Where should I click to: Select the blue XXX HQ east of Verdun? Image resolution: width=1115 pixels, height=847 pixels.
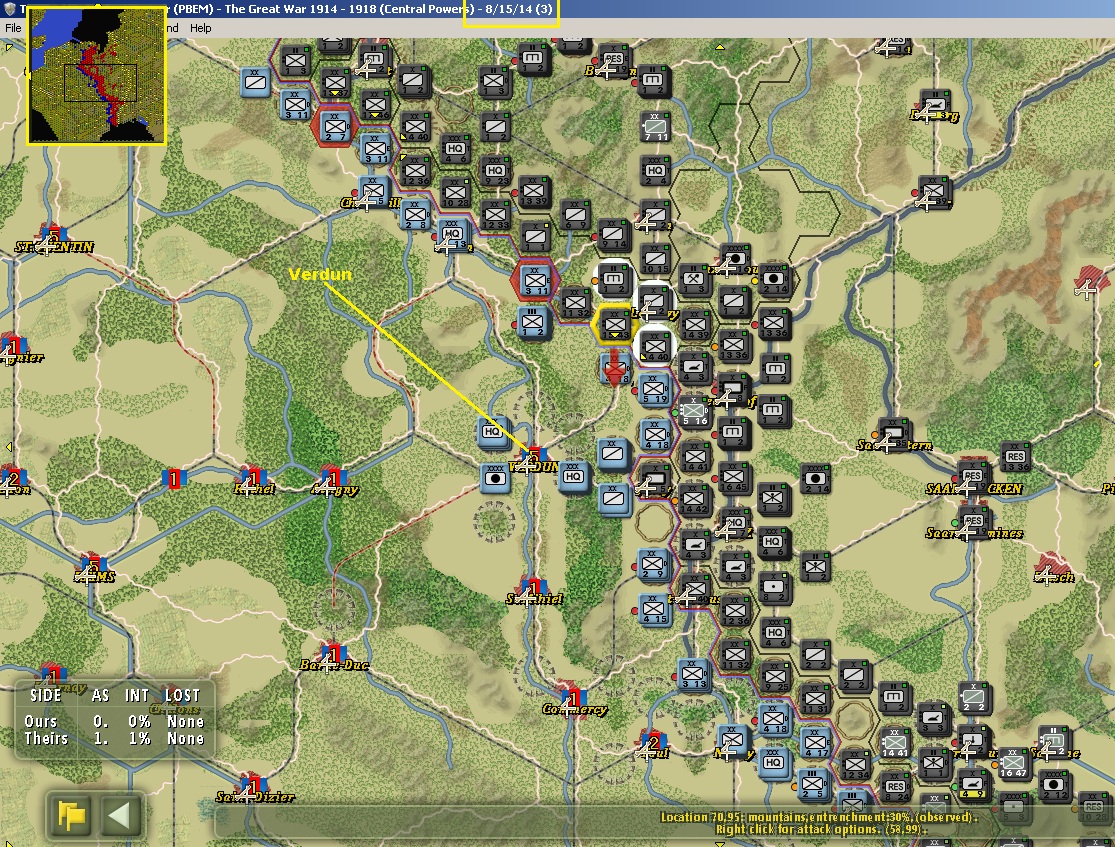(x=575, y=476)
